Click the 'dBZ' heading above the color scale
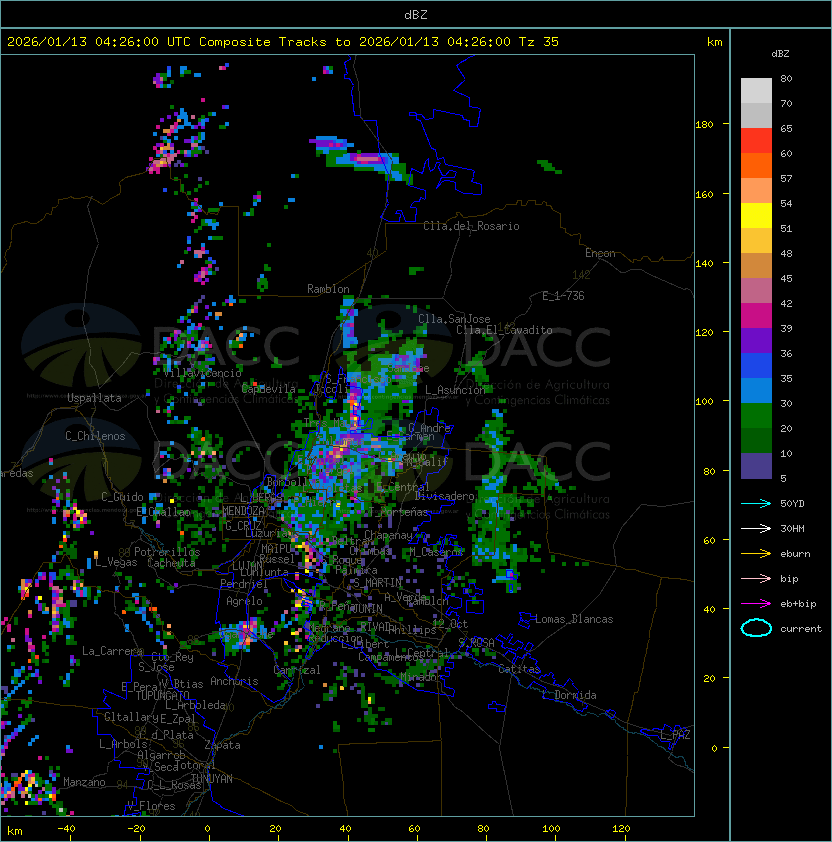The height and width of the screenshot is (842, 832). coord(780,54)
